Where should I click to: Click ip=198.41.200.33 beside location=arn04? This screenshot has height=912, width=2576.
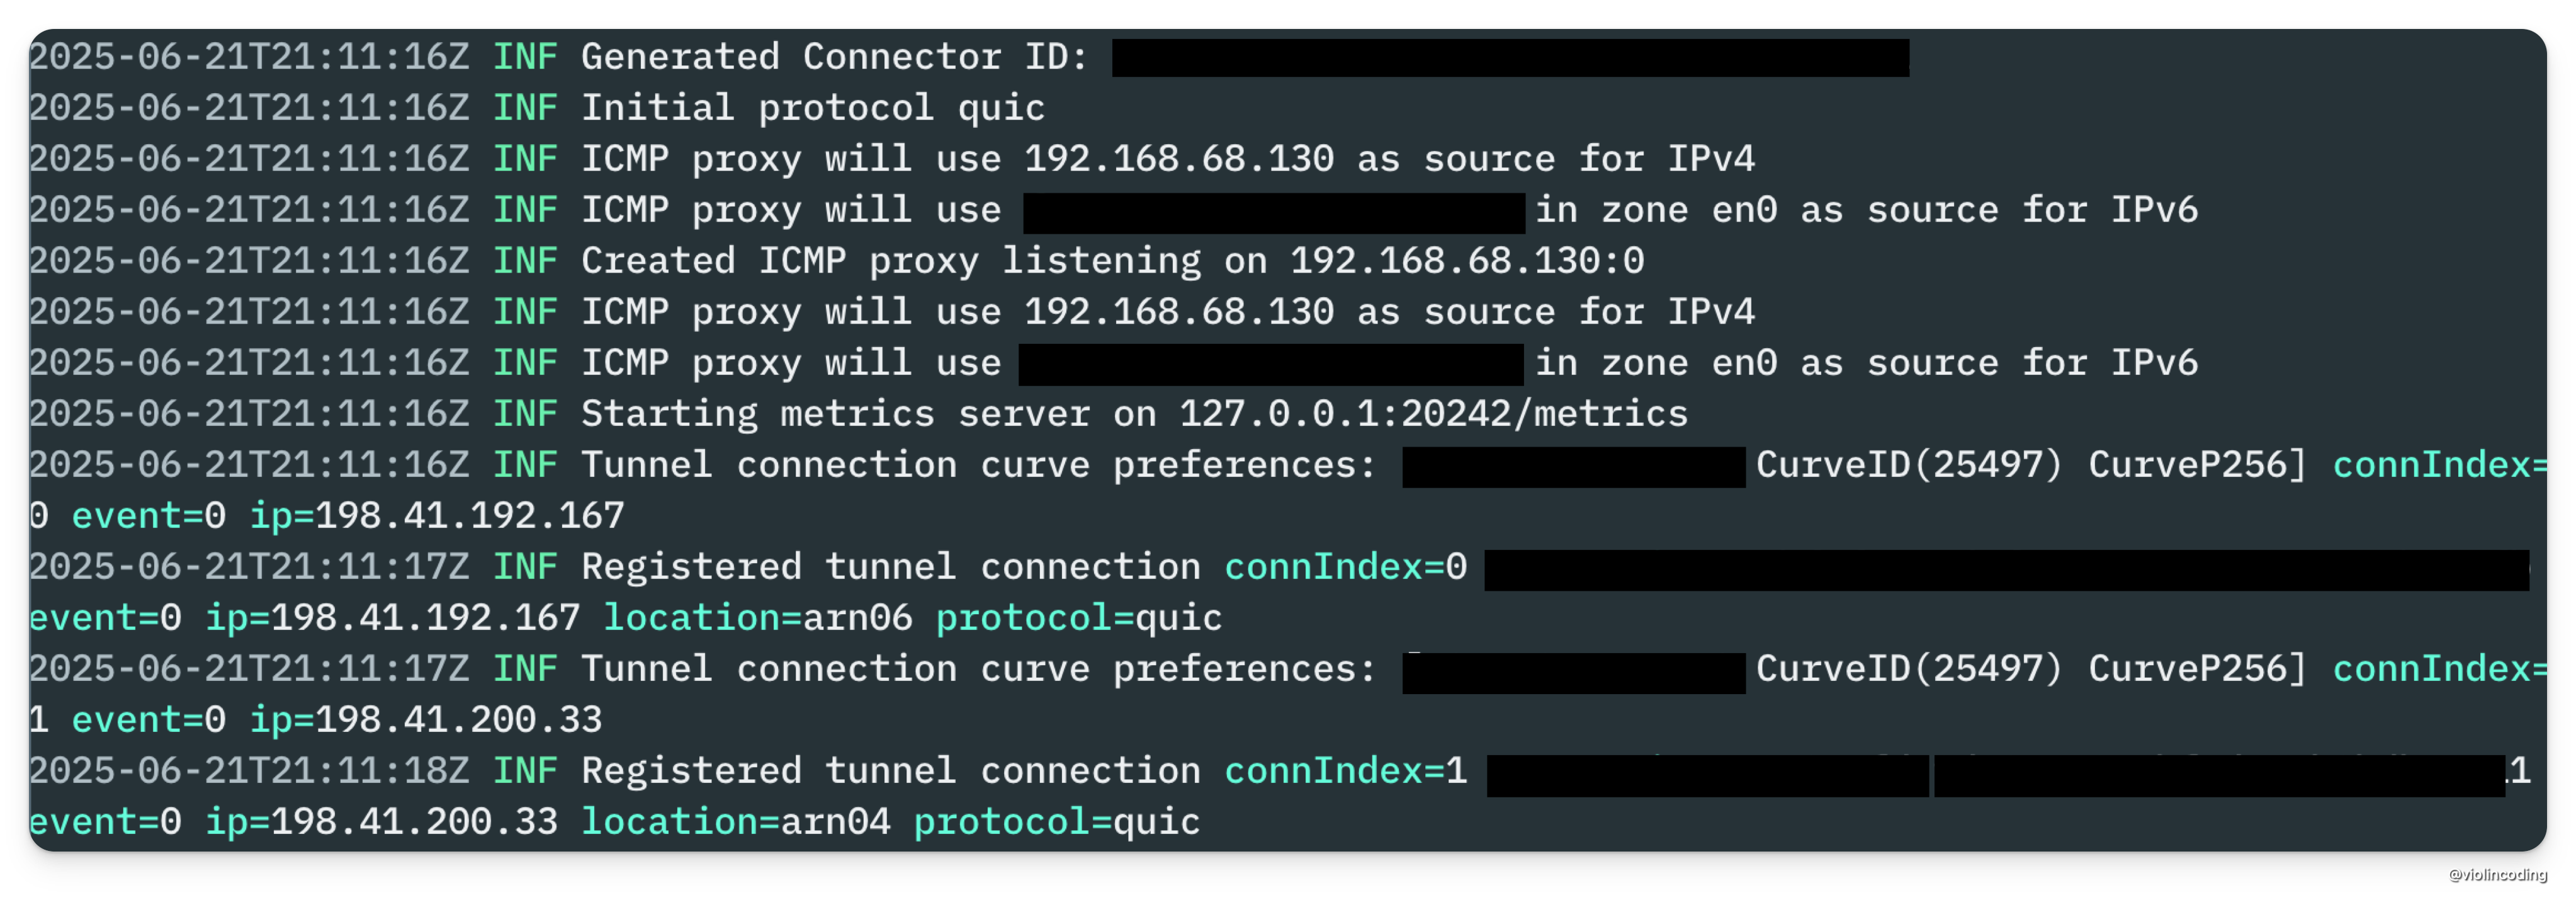[381, 822]
